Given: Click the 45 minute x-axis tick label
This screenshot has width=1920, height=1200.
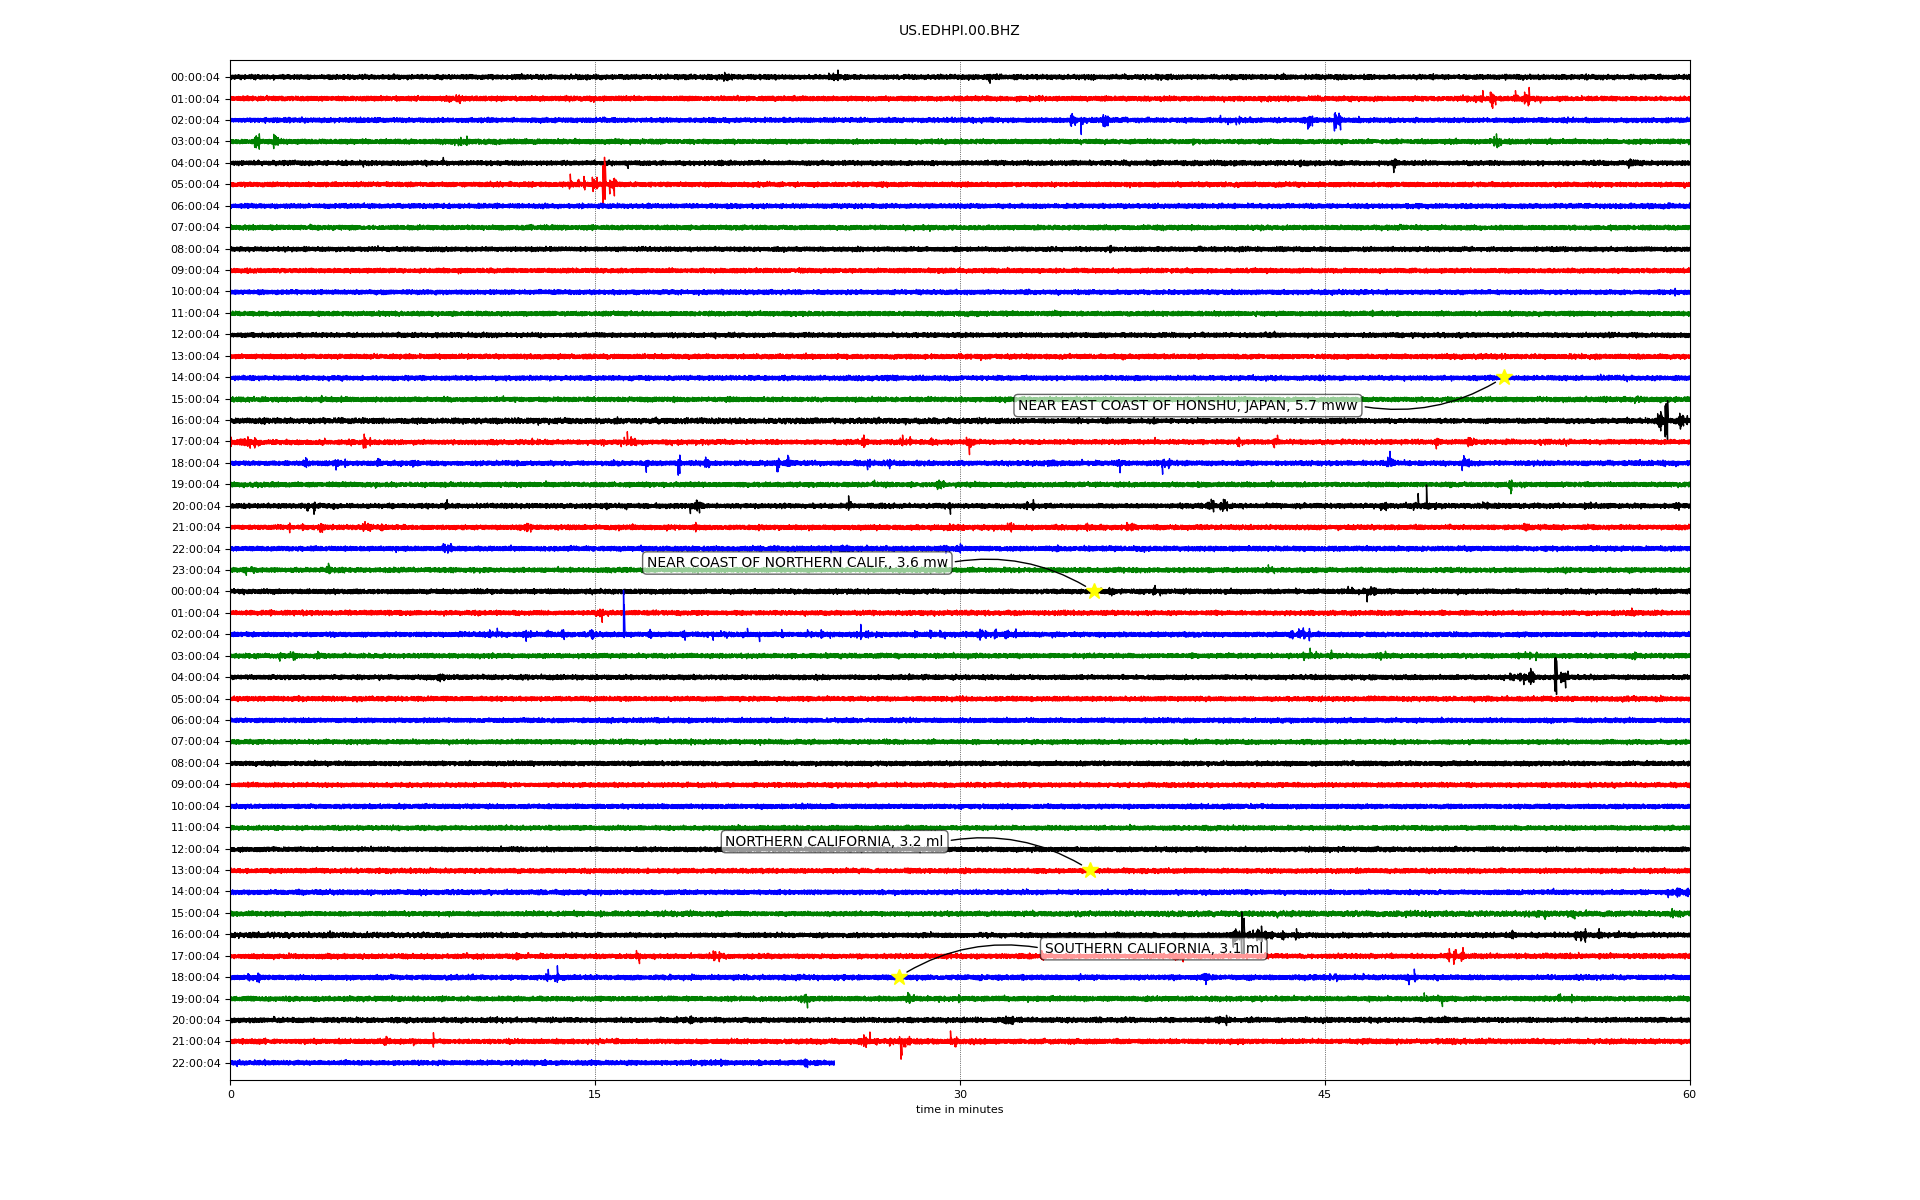Looking at the screenshot, I should point(1325,1094).
